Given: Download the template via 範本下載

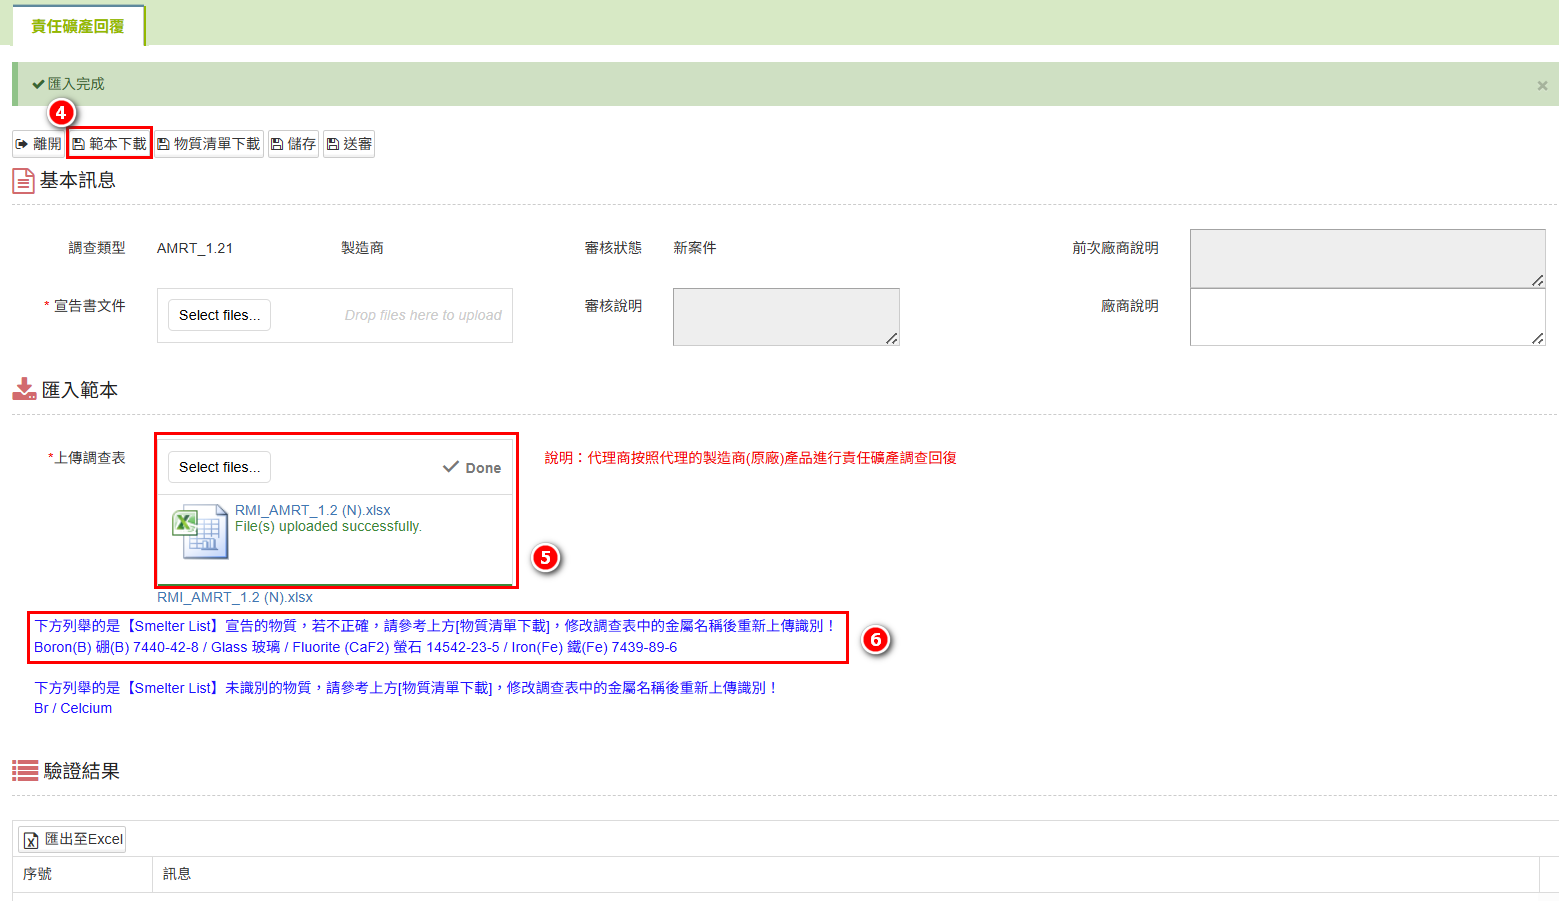Looking at the screenshot, I should 109,144.
